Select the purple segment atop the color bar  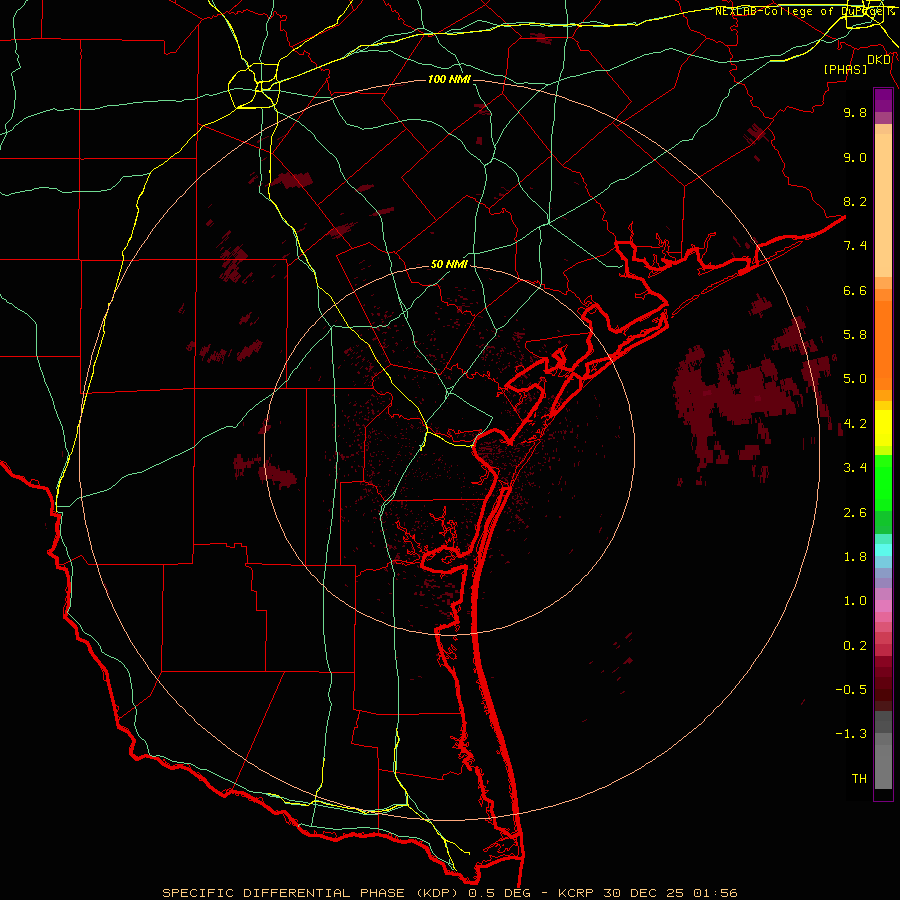883,100
